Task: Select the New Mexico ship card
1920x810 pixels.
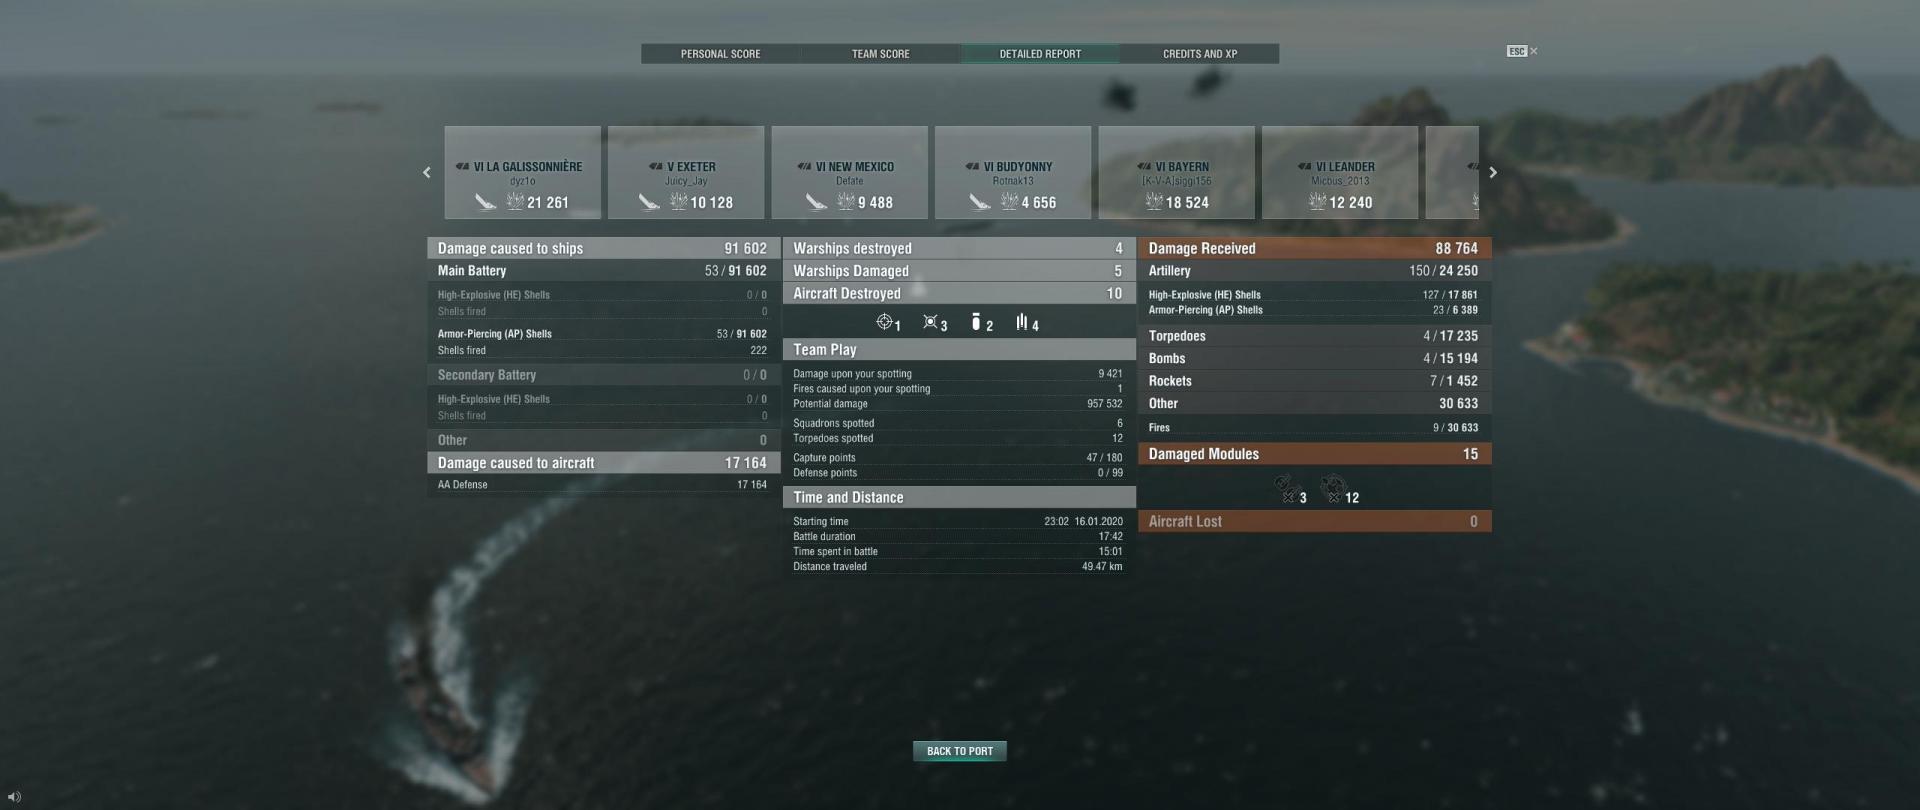Action: tap(850, 172)
